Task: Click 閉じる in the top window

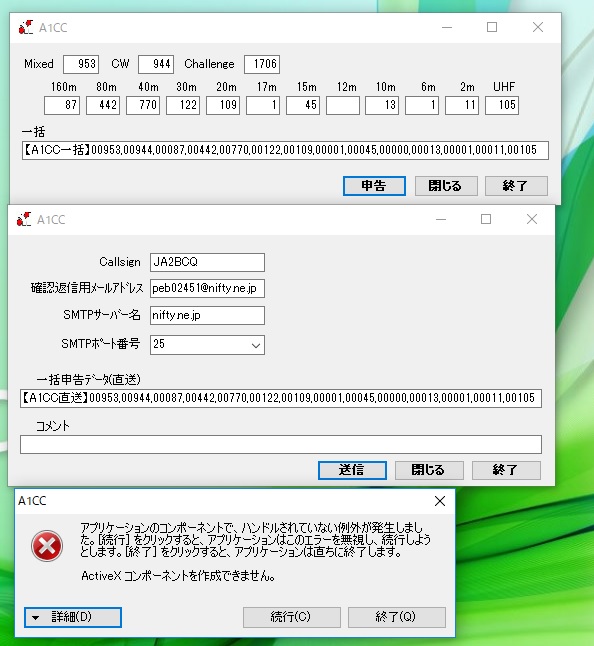Action: tap(446, 186)
